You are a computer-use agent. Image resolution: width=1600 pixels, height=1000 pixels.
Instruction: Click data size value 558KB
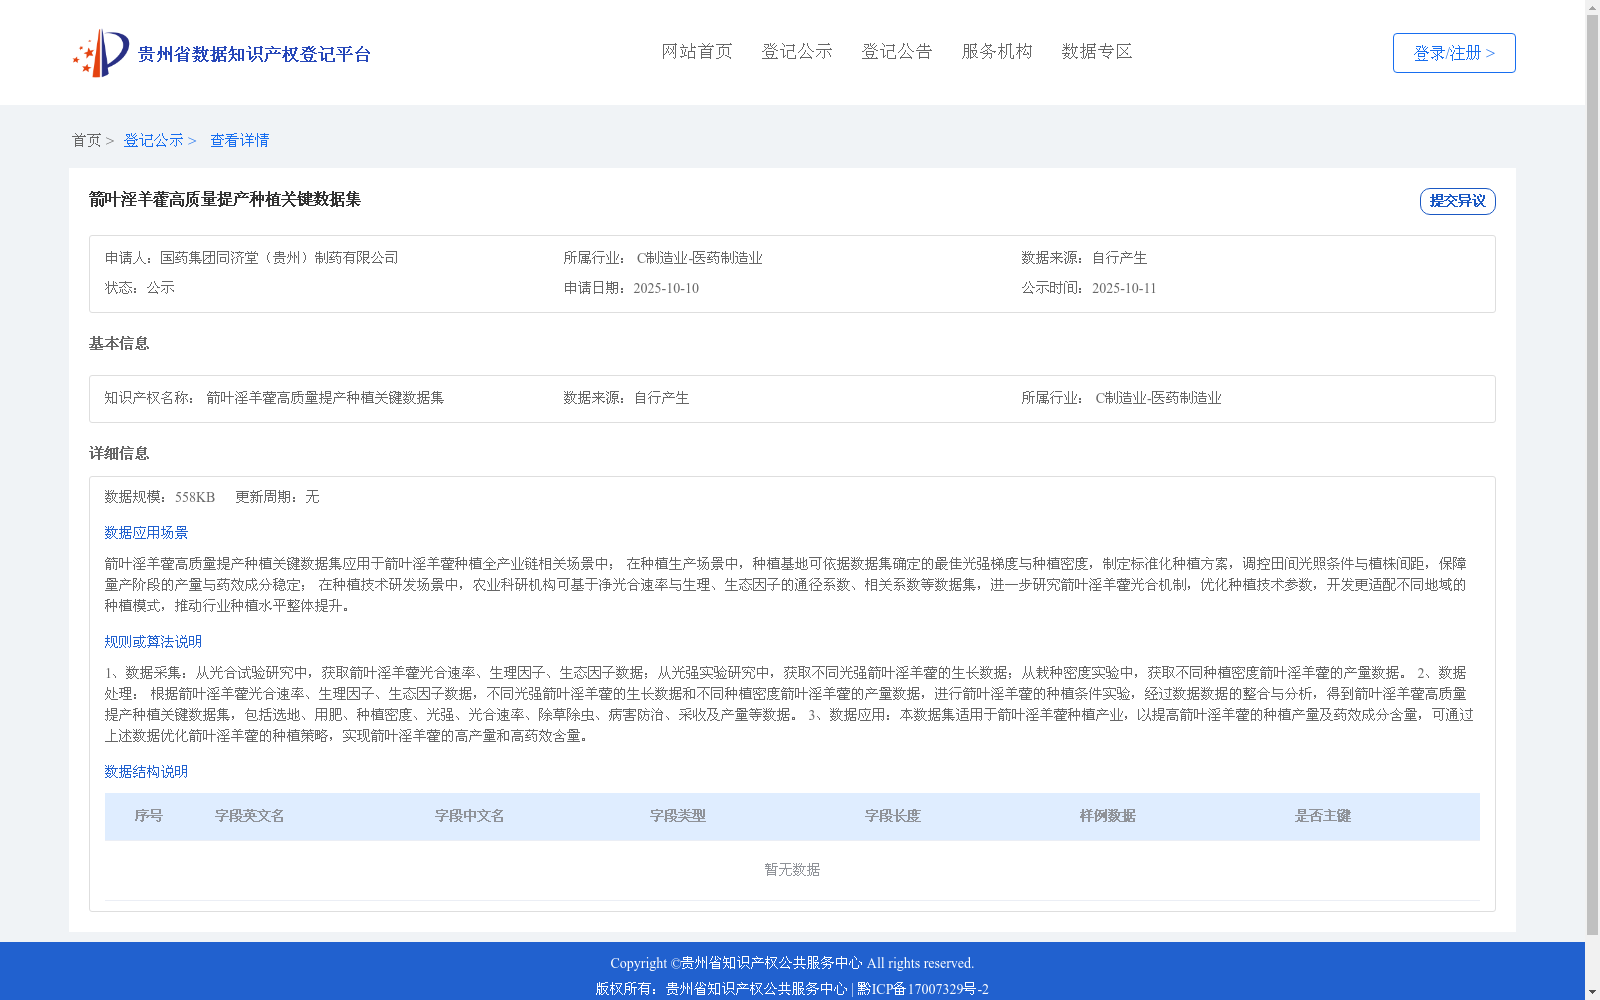click(195, 497)
